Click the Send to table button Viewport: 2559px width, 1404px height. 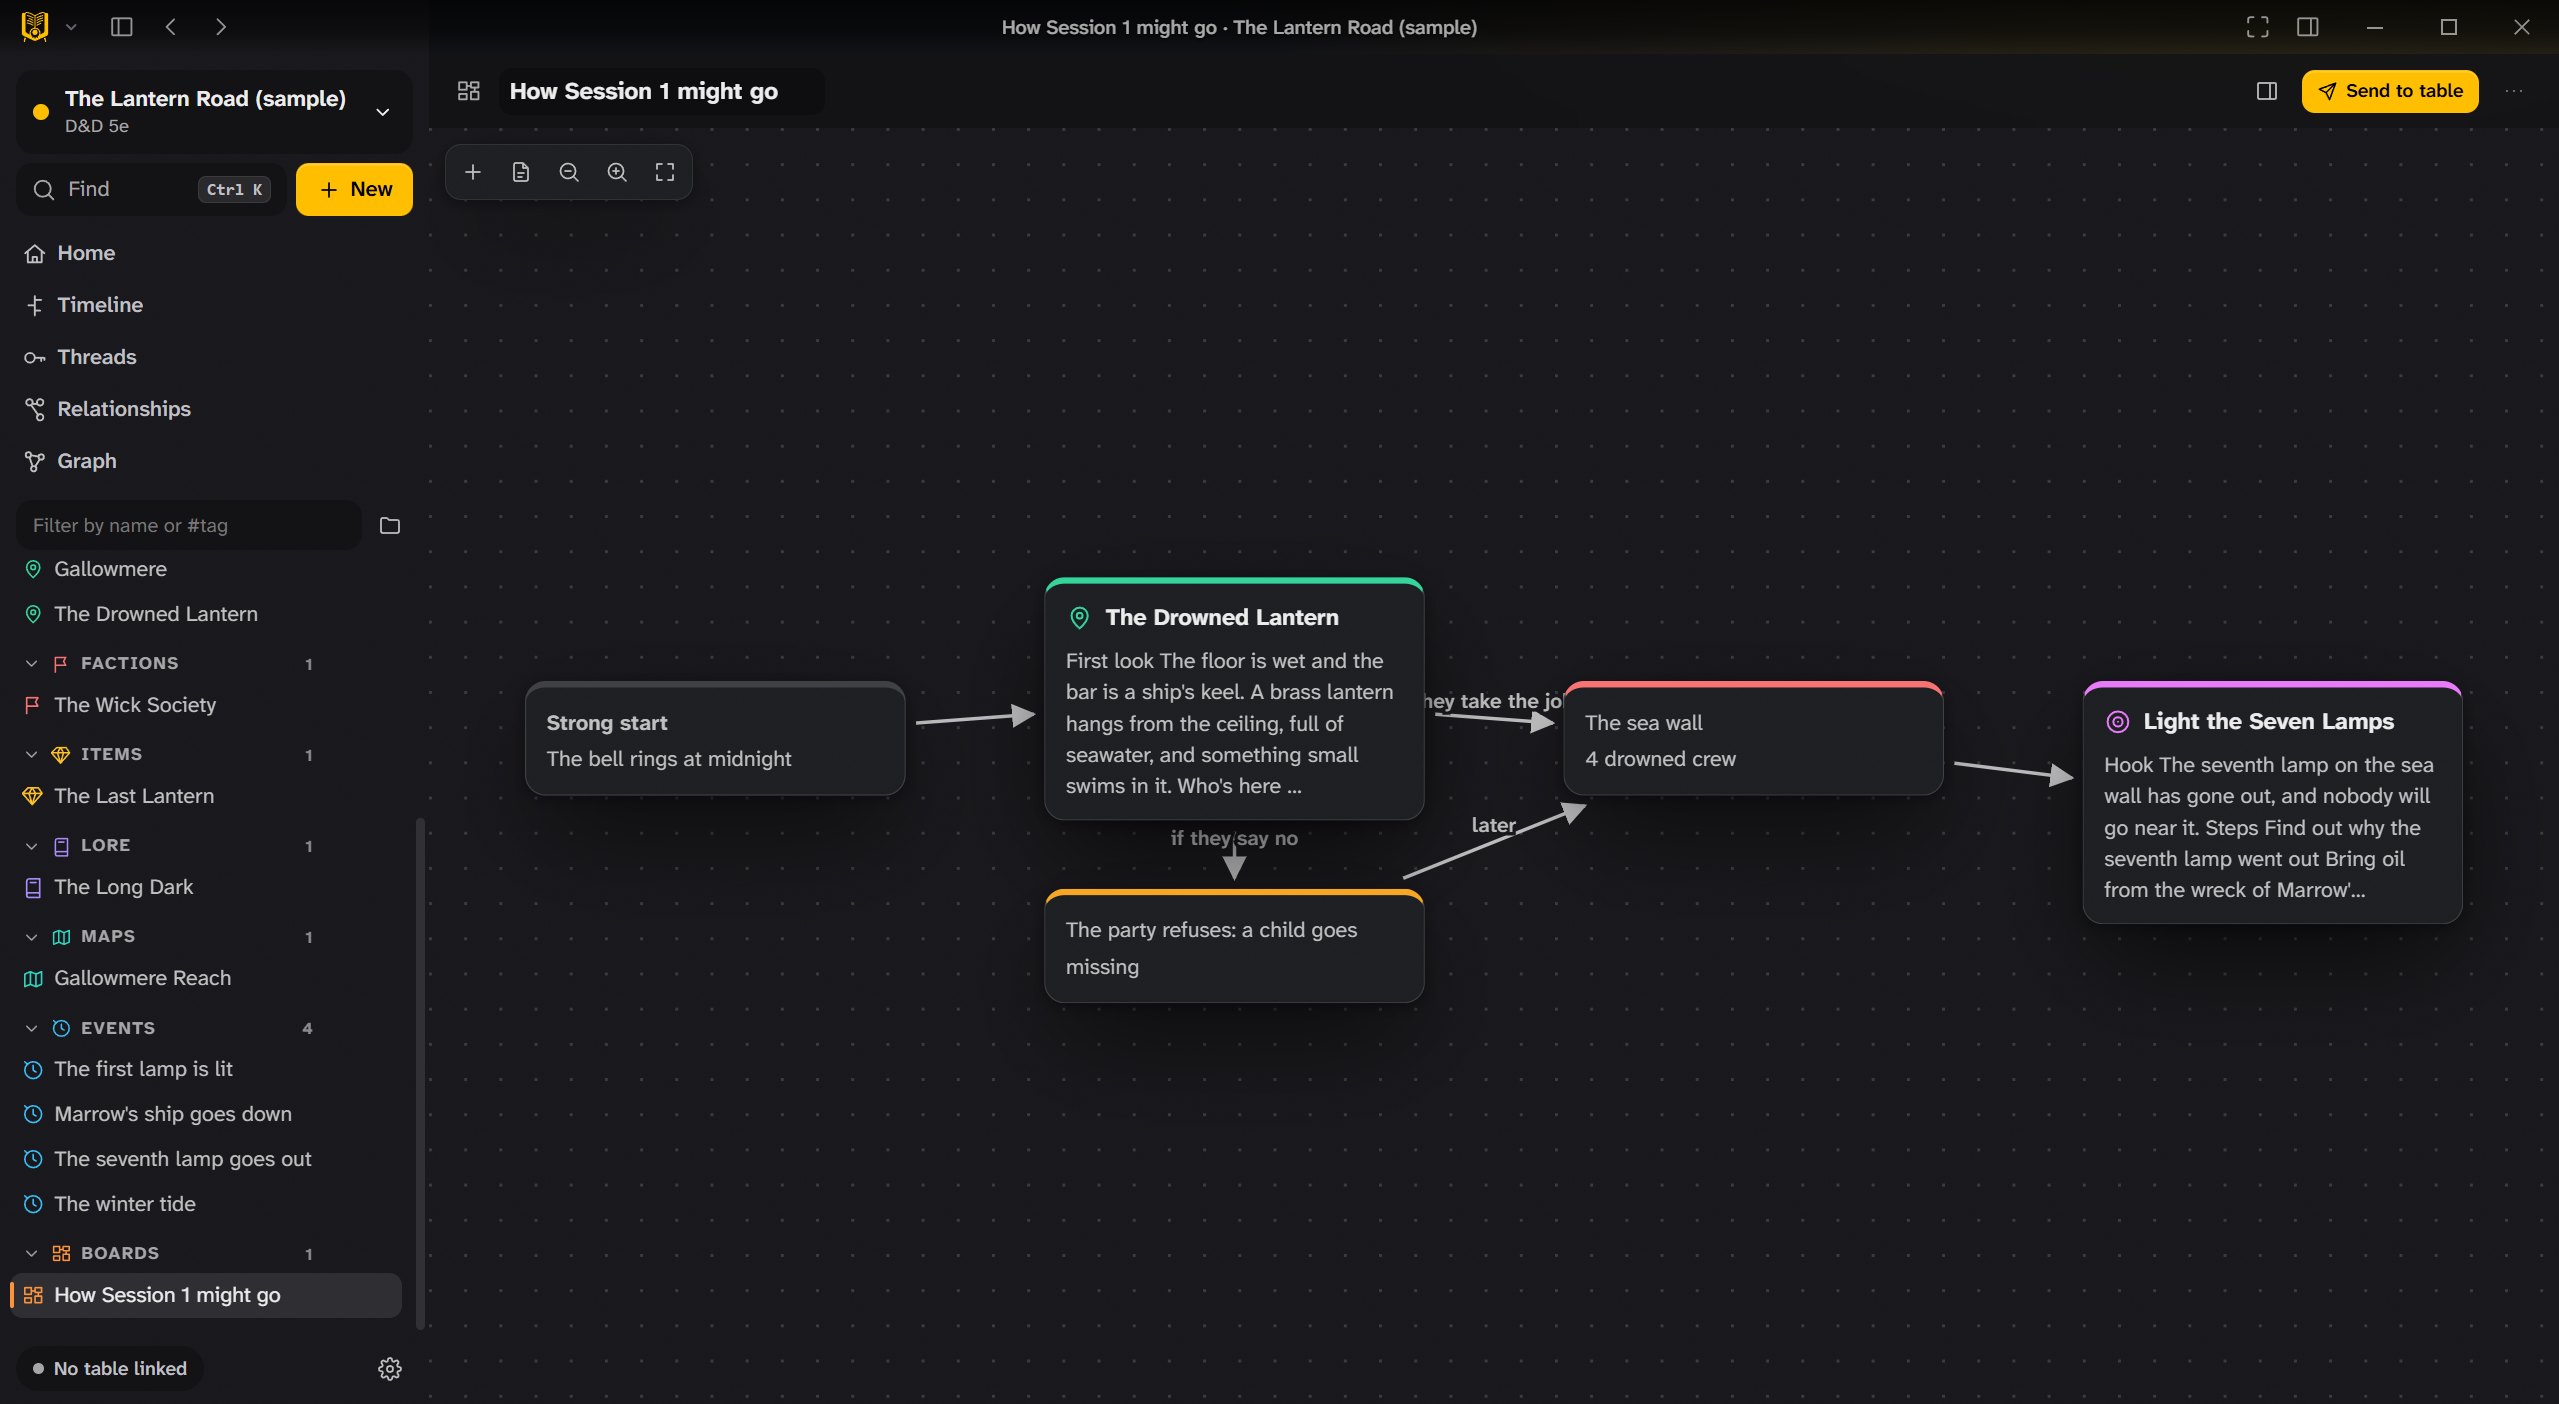(2390, 91)
